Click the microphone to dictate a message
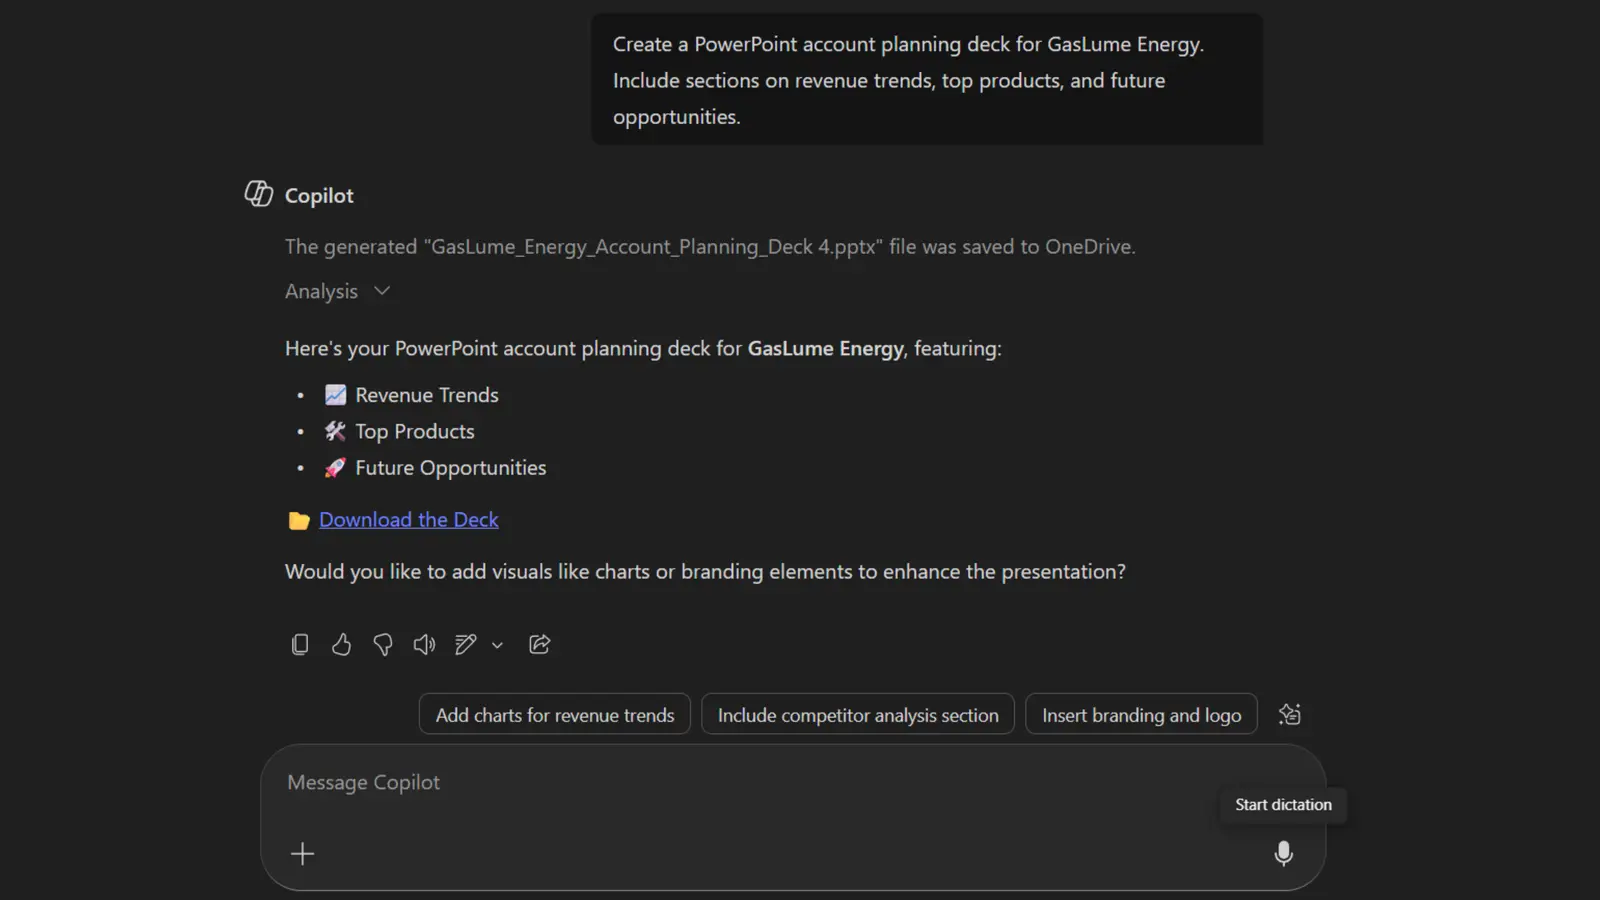This screenshot has height=900, width=1600. pyautogui.click(x=1284, y=853)
